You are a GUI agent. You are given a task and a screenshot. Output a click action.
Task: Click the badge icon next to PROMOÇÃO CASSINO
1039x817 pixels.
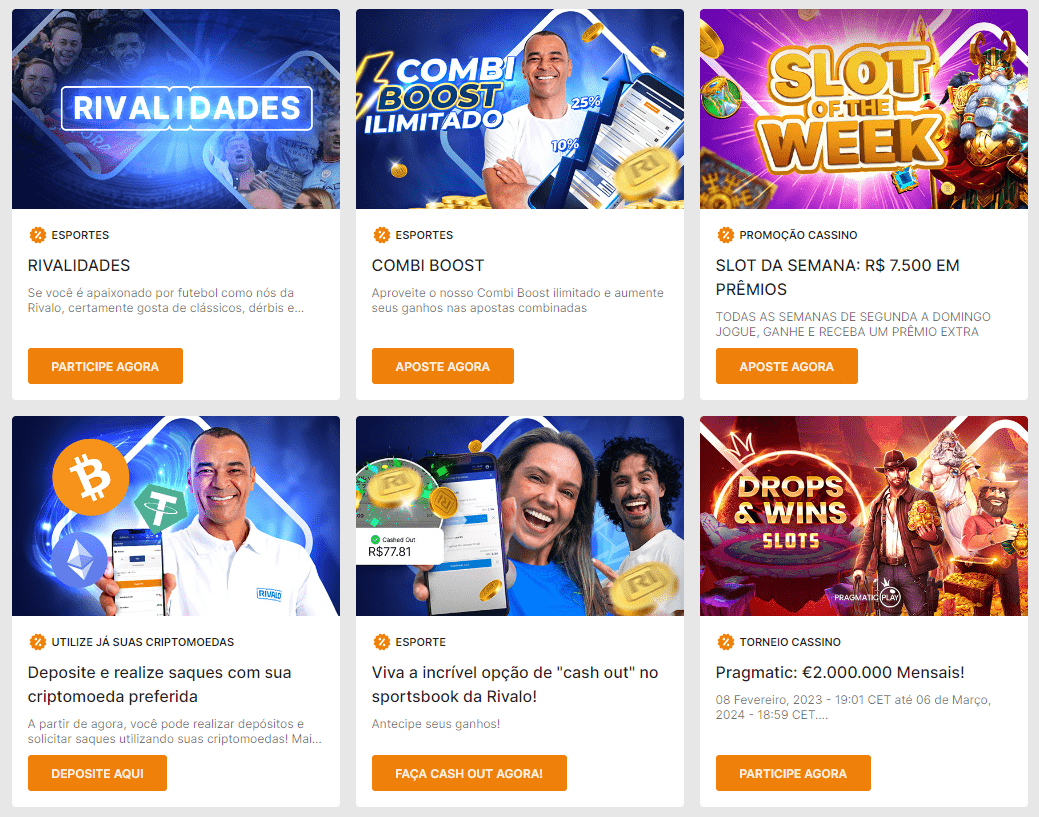tap(726, 235)
